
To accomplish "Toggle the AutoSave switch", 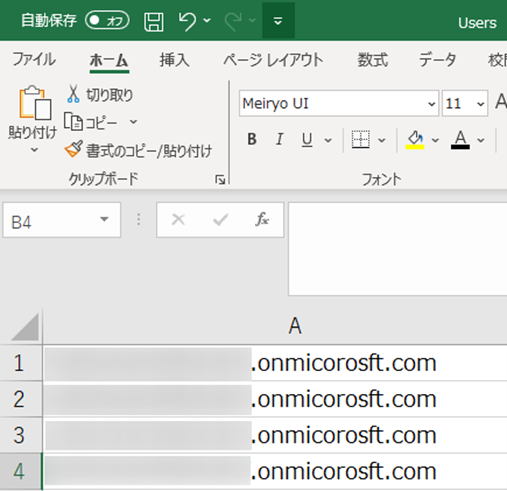I will (x=107, y=21).
